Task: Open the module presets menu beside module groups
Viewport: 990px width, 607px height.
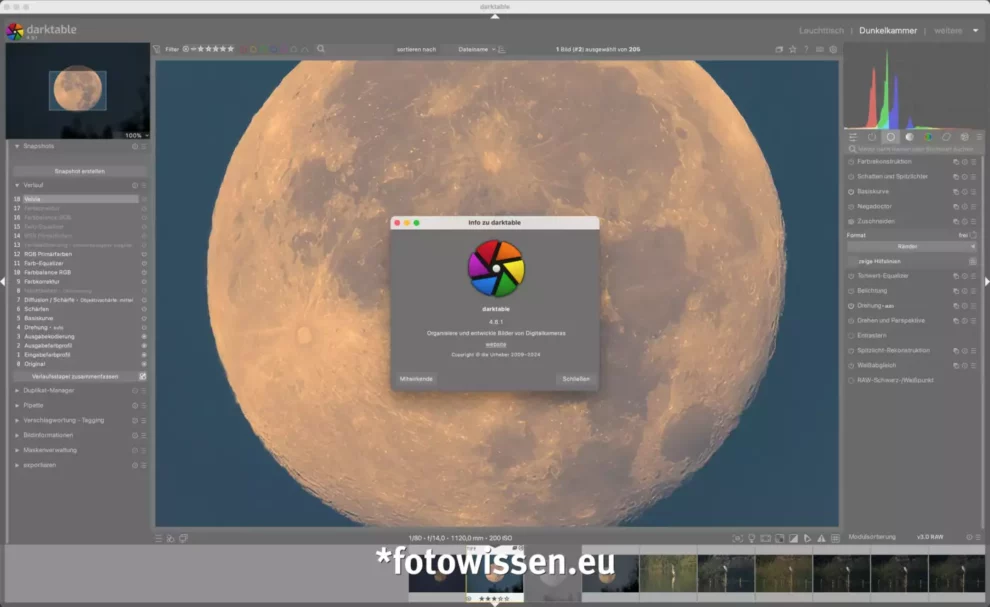Action: pyautogui.click(x=979, y=137)
